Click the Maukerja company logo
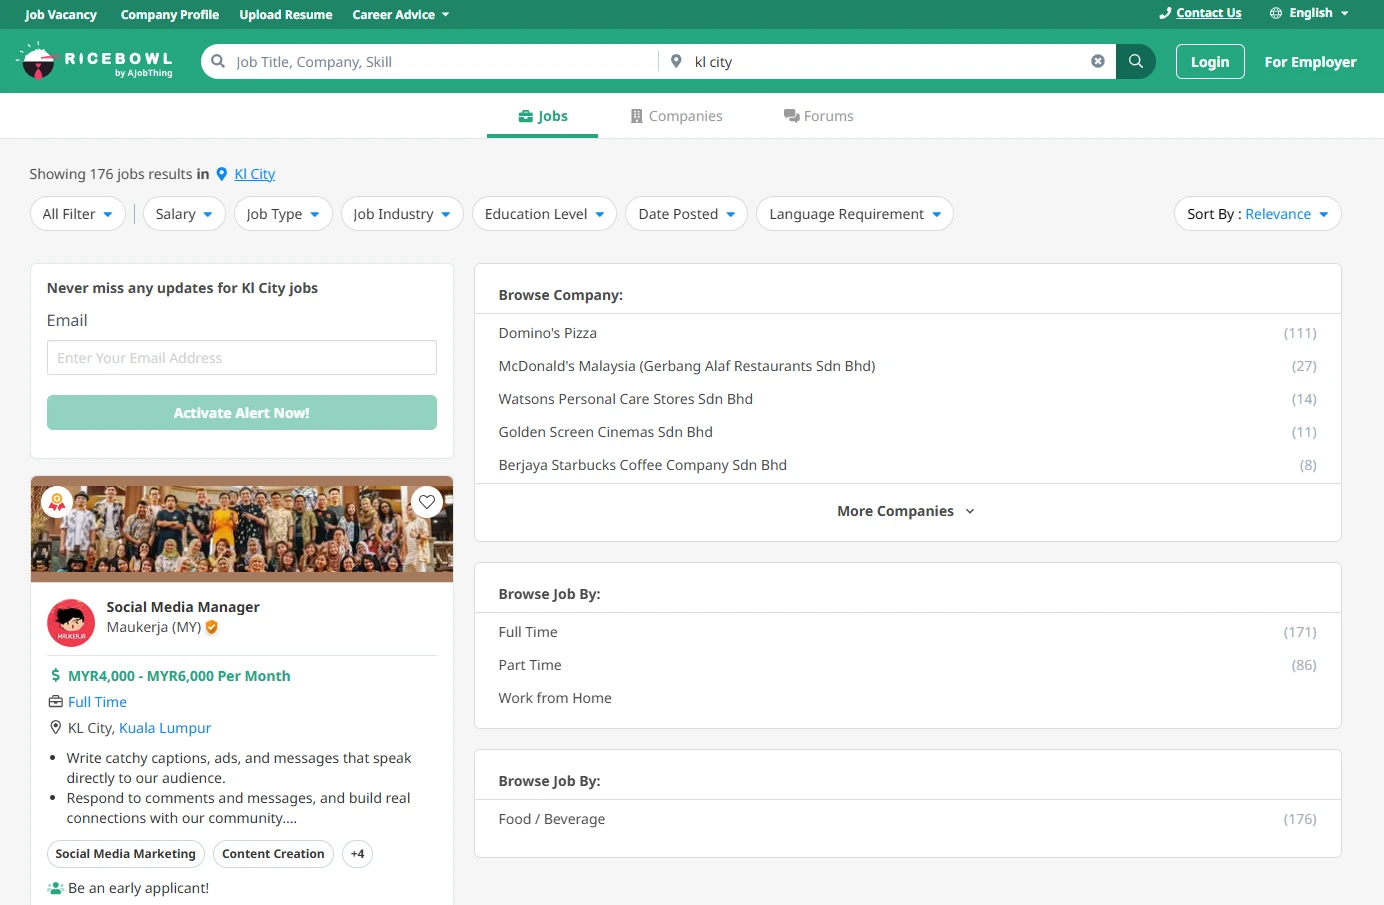 (71, 623)
